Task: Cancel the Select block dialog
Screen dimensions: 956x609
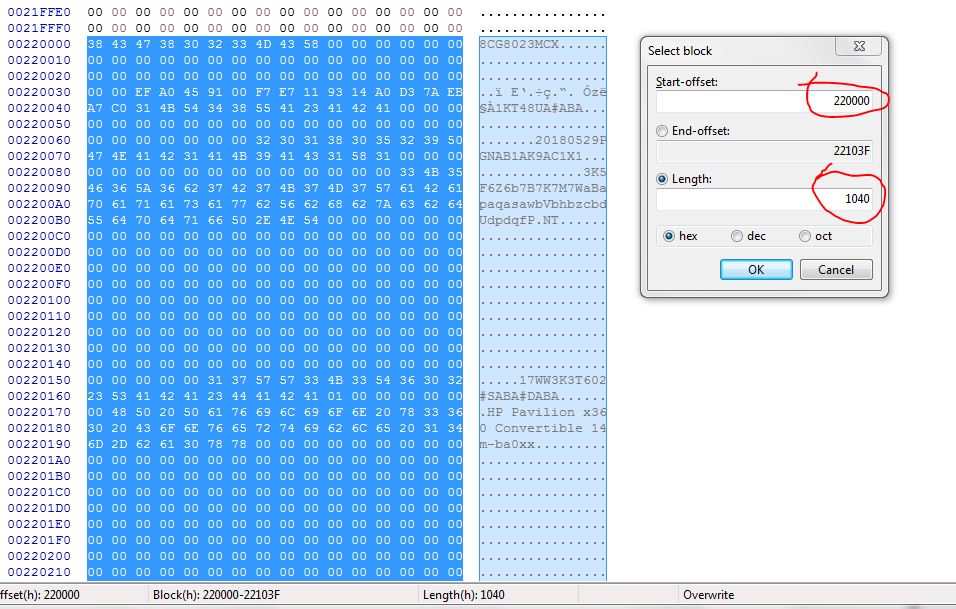Action: 836,269
